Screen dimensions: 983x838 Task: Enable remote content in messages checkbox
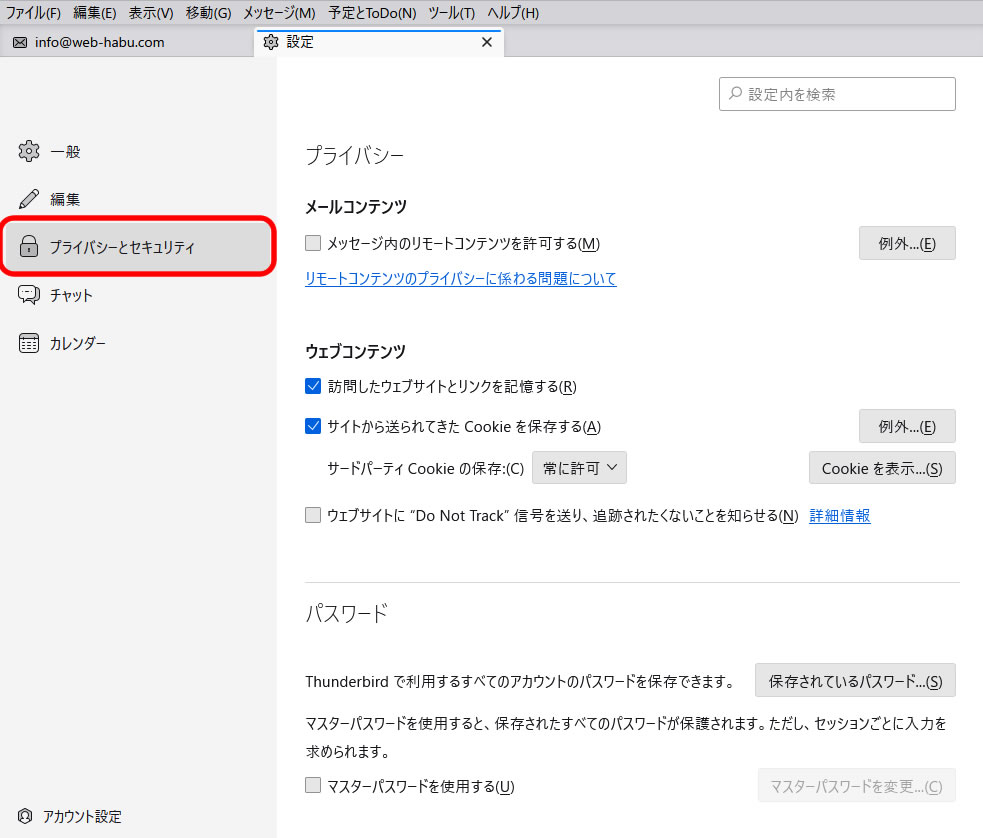pyautogui.click(x=313, y=243)
